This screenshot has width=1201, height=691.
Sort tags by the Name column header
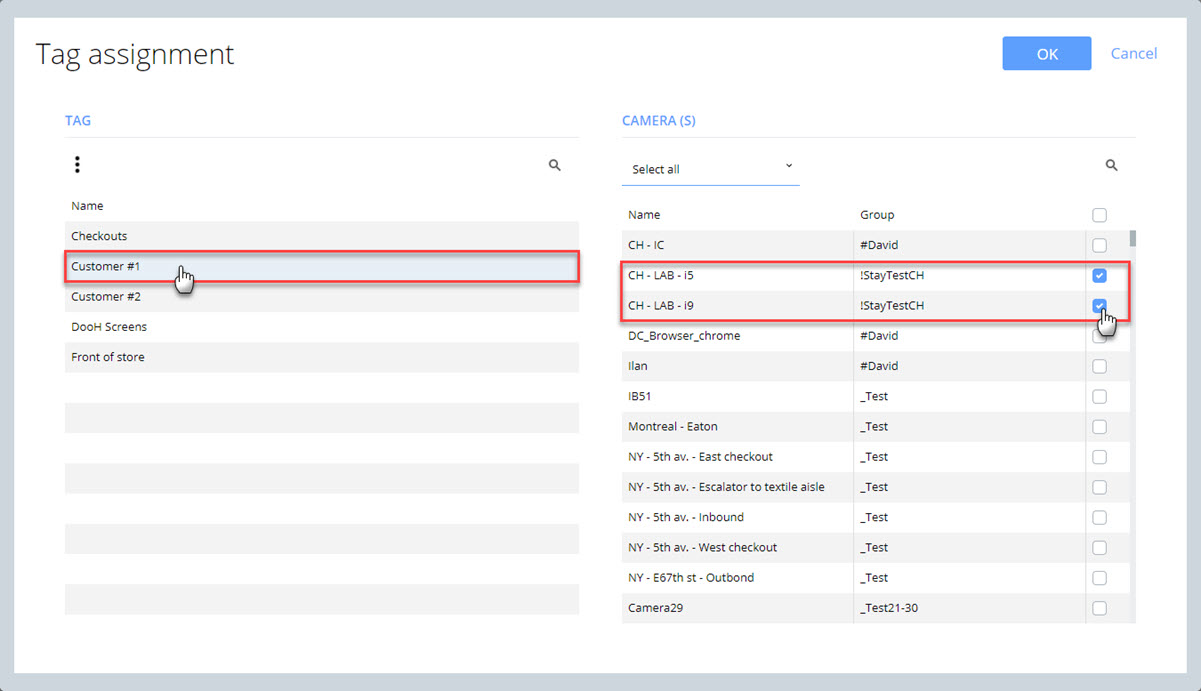point(87,206)
